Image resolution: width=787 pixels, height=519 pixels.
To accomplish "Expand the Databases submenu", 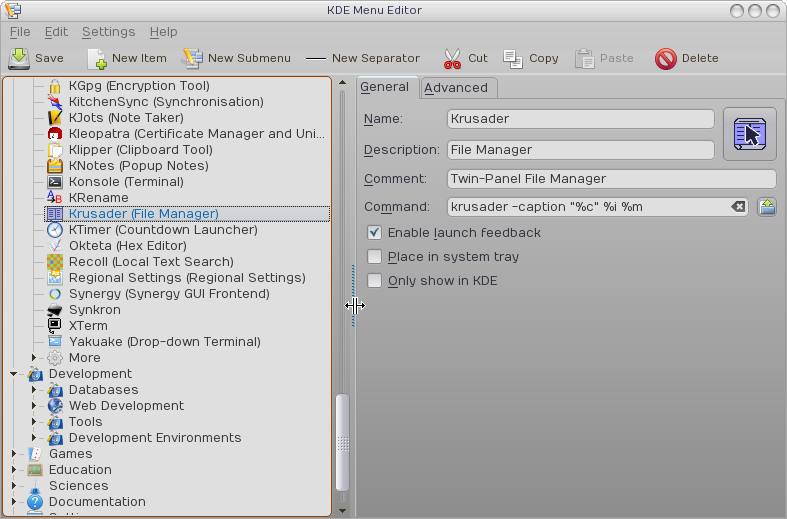I will [34, 390].
